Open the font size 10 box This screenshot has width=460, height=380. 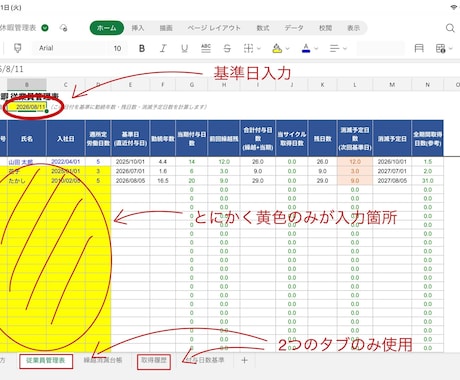tap(118, 48)
